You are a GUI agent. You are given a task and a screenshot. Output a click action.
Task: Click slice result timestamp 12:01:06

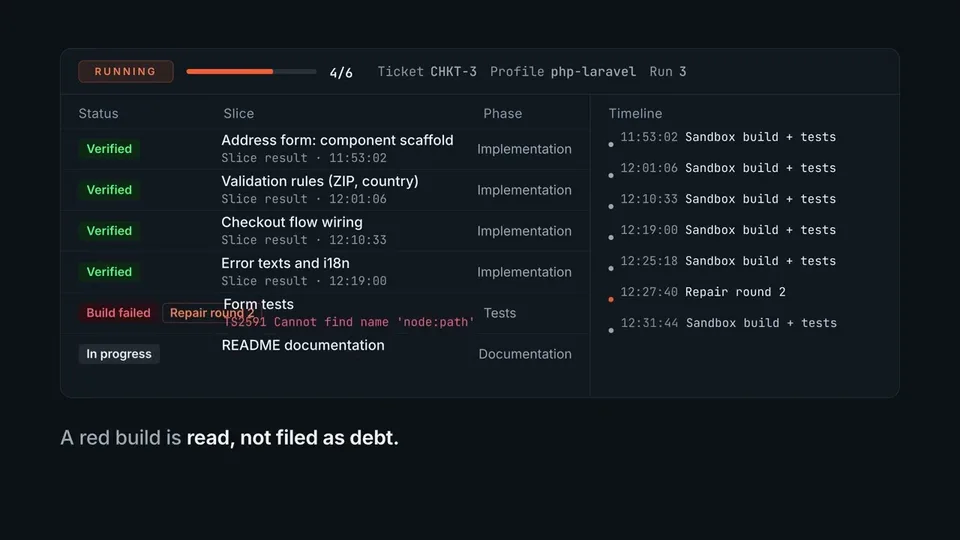click(358, 199)
